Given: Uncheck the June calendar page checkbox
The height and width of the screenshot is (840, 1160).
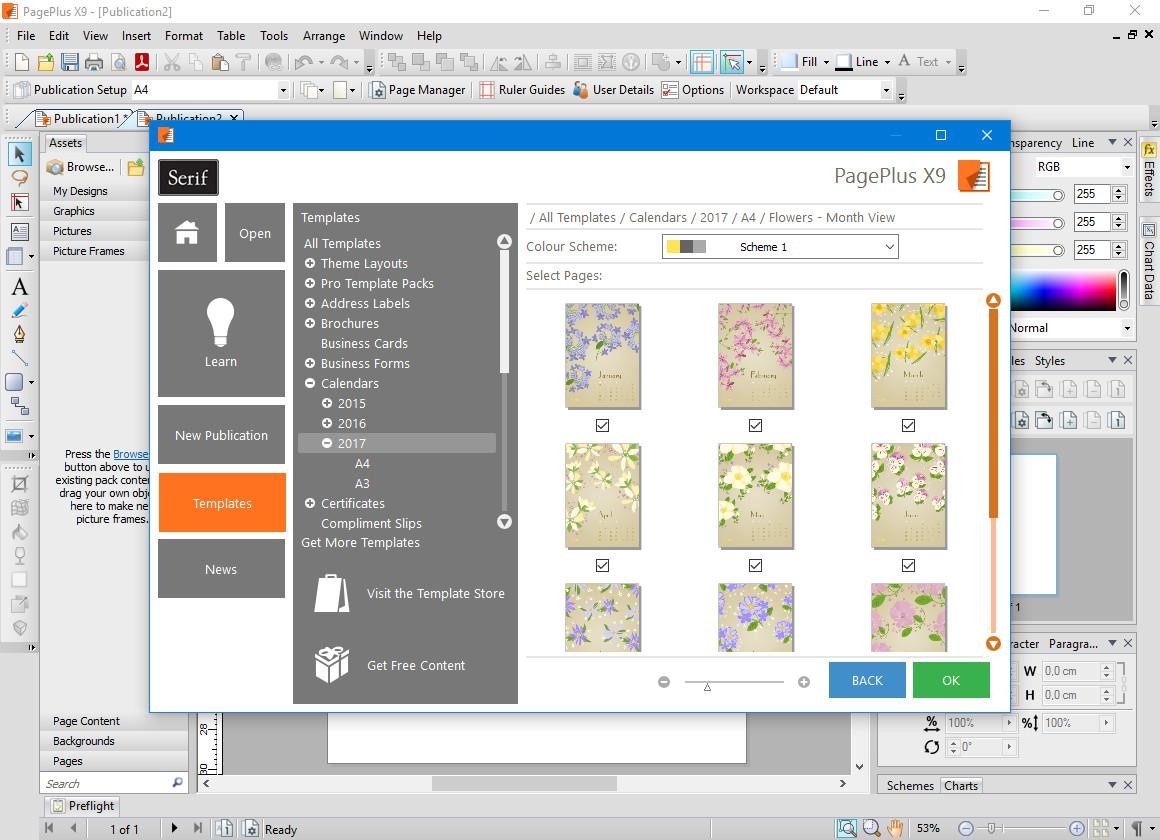Looking at the screenshot, I should pyautogui.click(x=908, y=565).
